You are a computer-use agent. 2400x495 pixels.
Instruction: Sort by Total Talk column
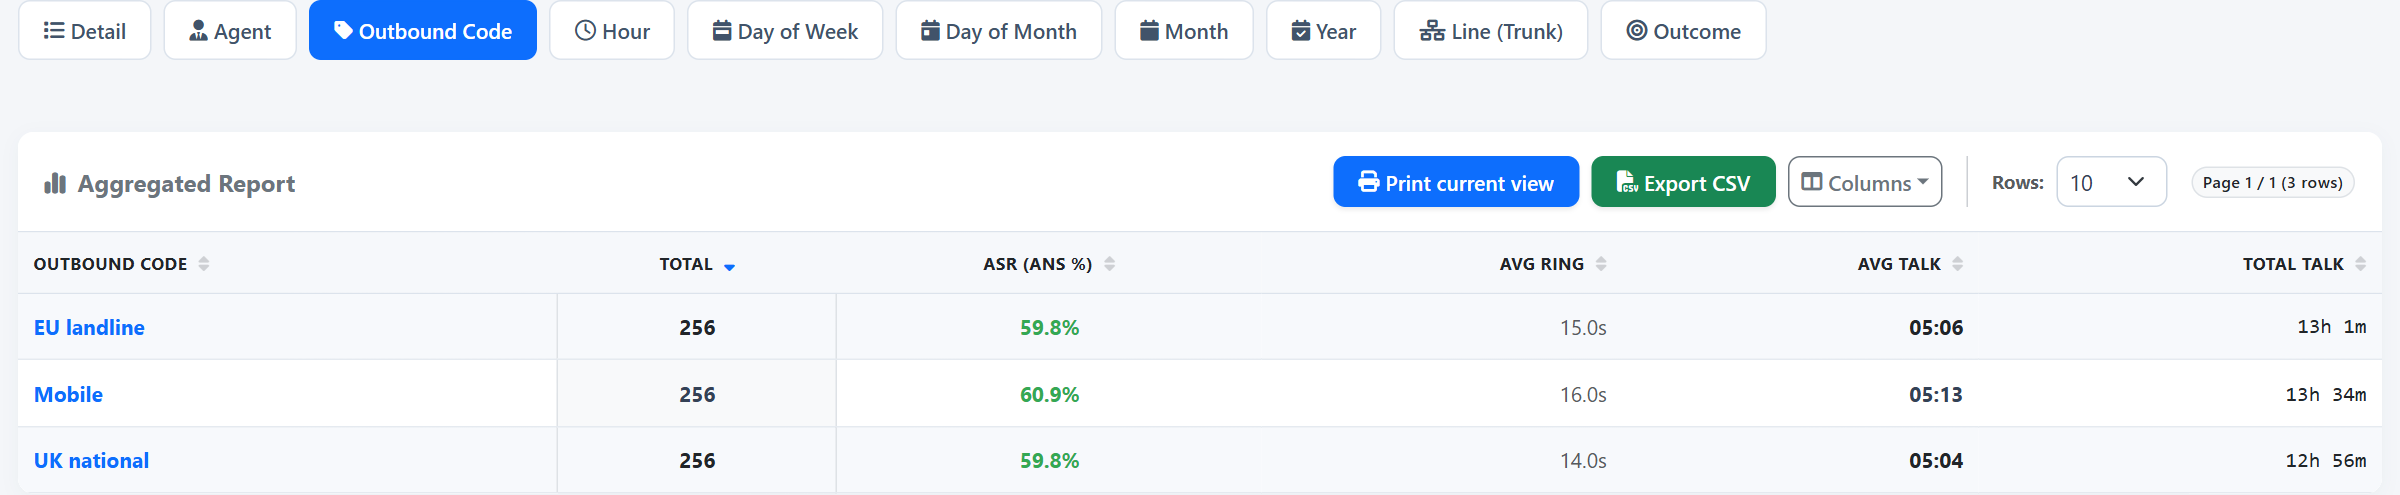(x=2304, y=264)
